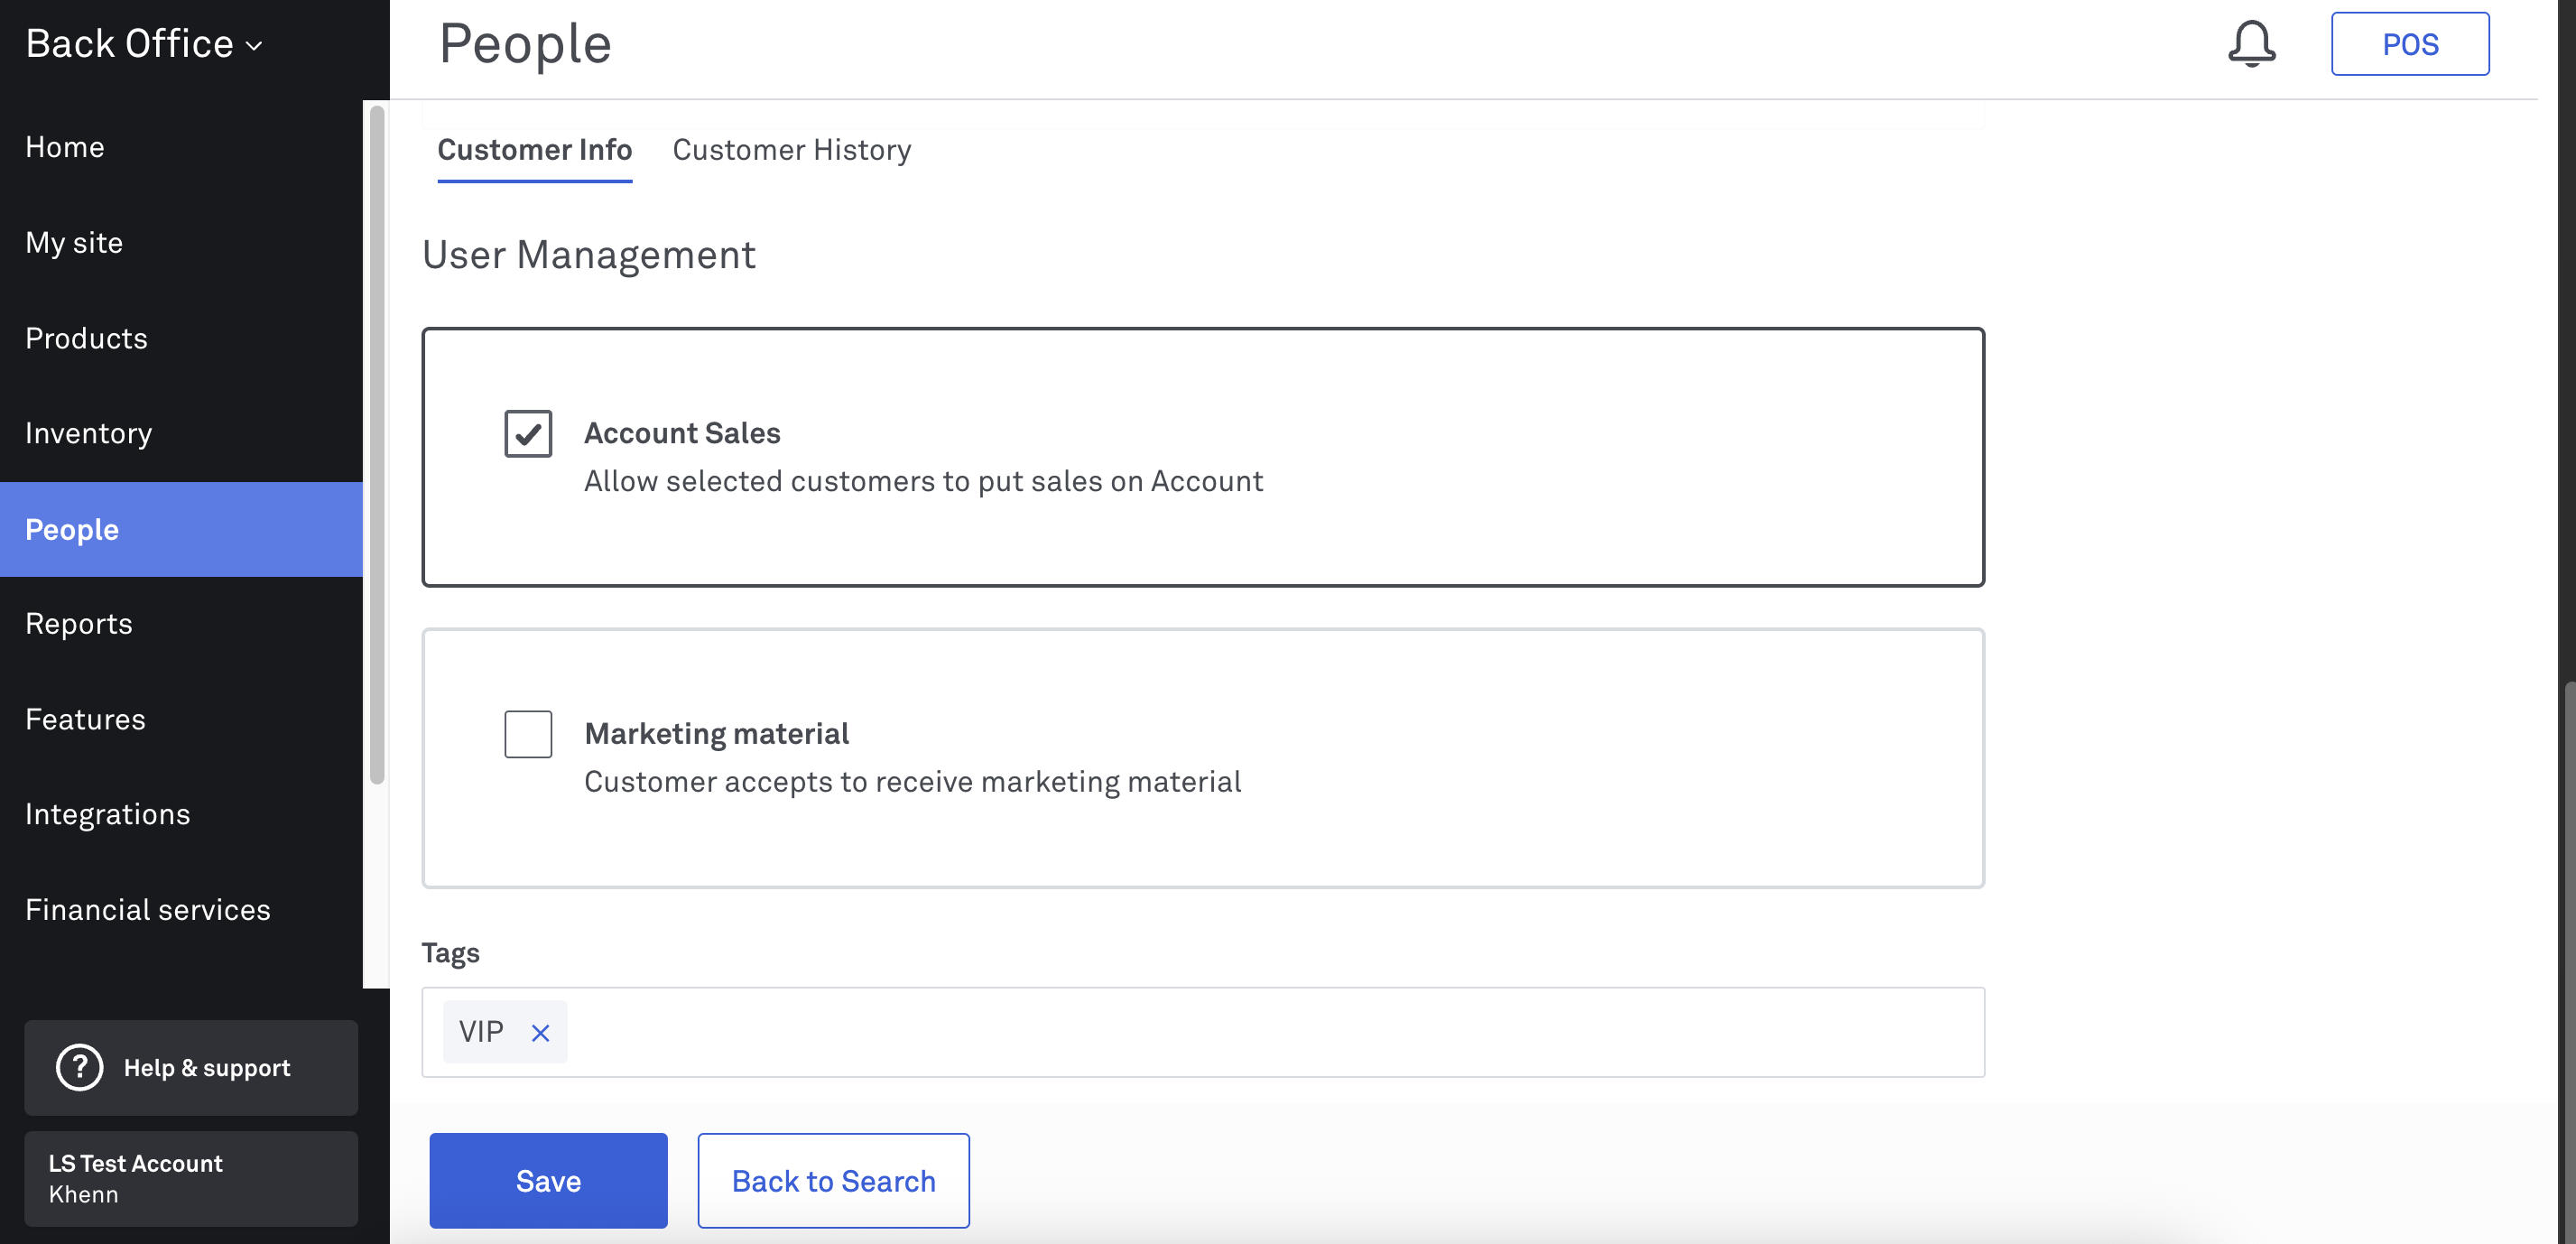The image size is (2576, 1244).
Task: Click the sidebar vertical scrollbar
Action: pyautogui.click(x=377, y=445)
